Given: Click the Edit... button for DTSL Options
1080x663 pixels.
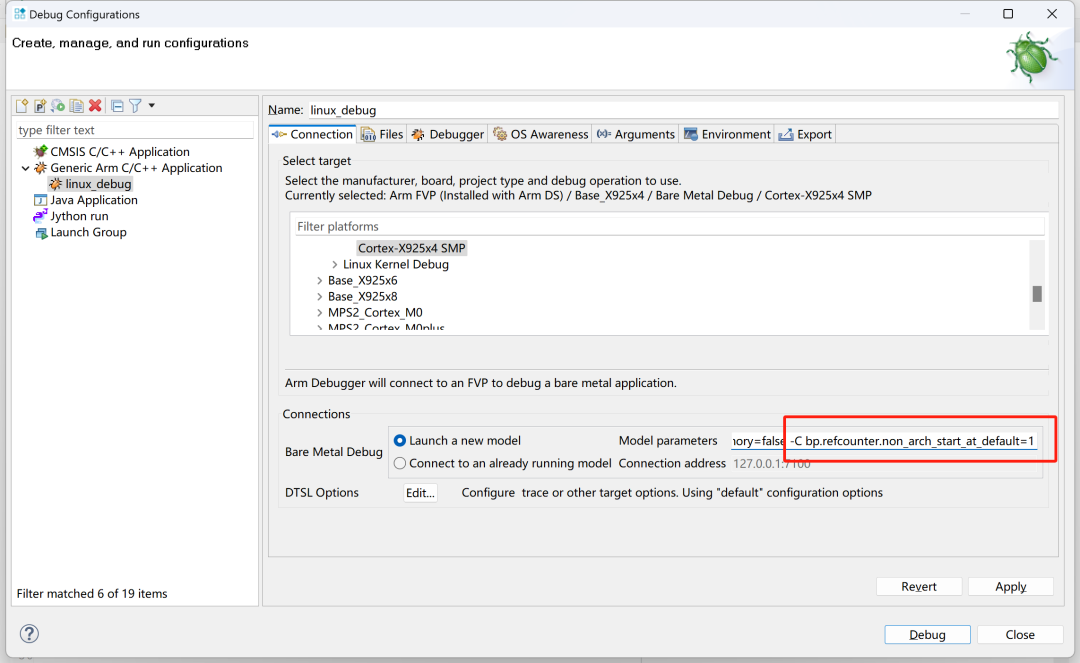Looking at the screenshot, I should click(420, 493).
